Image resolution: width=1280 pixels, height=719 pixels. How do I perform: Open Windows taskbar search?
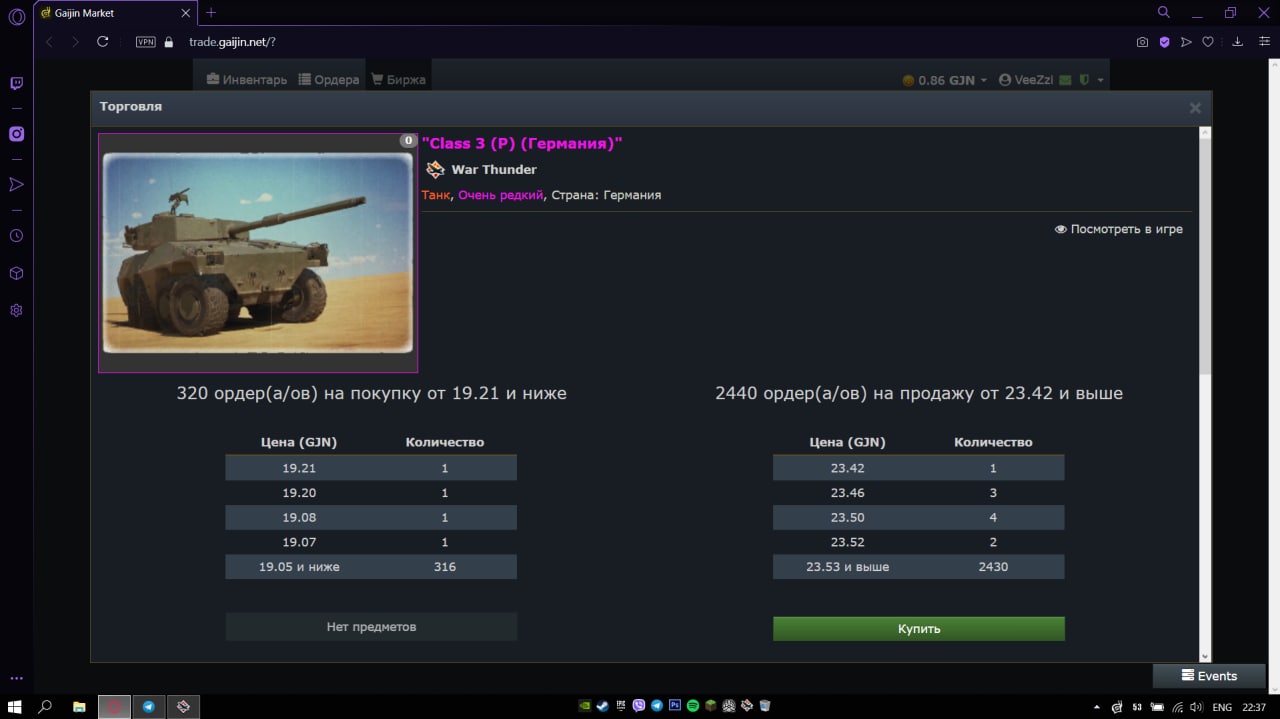pos(45,706)
